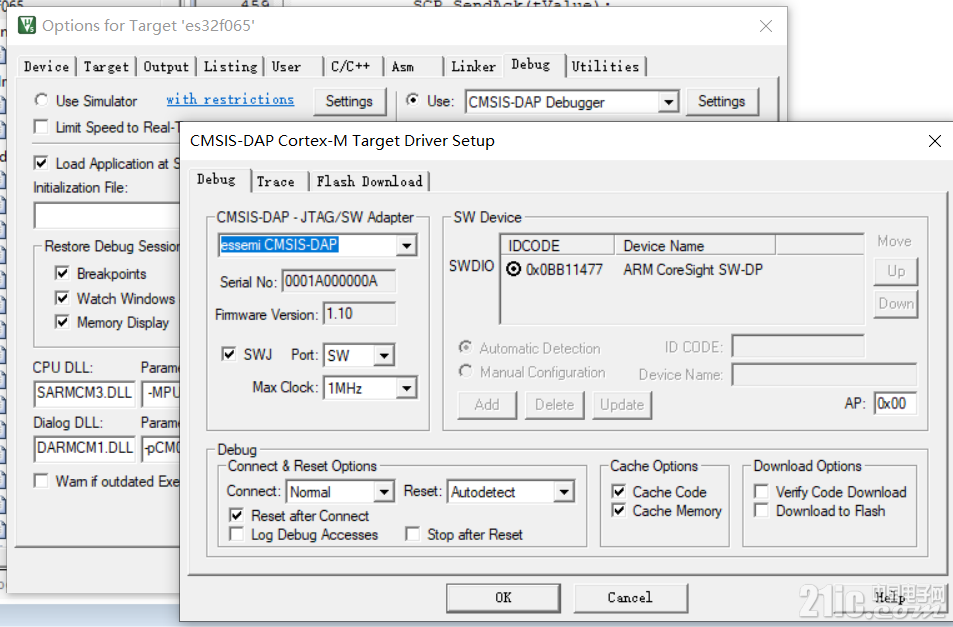
Task: Close the Options for Target window
Action: tap(766, 26)
